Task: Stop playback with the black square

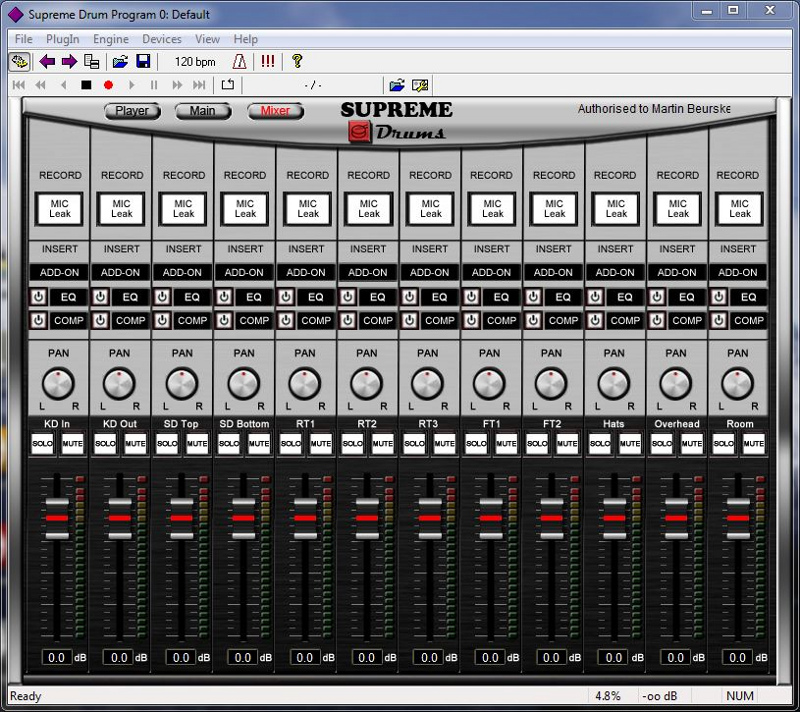Action: (x=86, y=85)
